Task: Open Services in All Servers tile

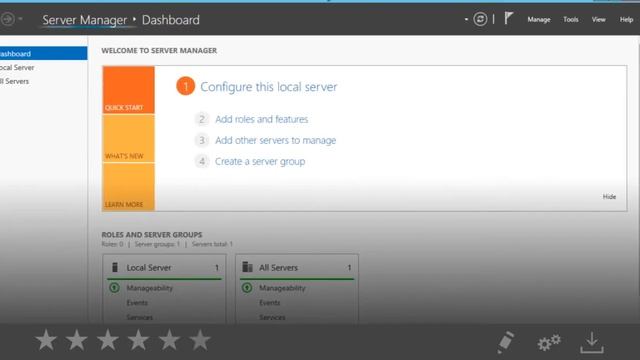Action: [272, 317]
